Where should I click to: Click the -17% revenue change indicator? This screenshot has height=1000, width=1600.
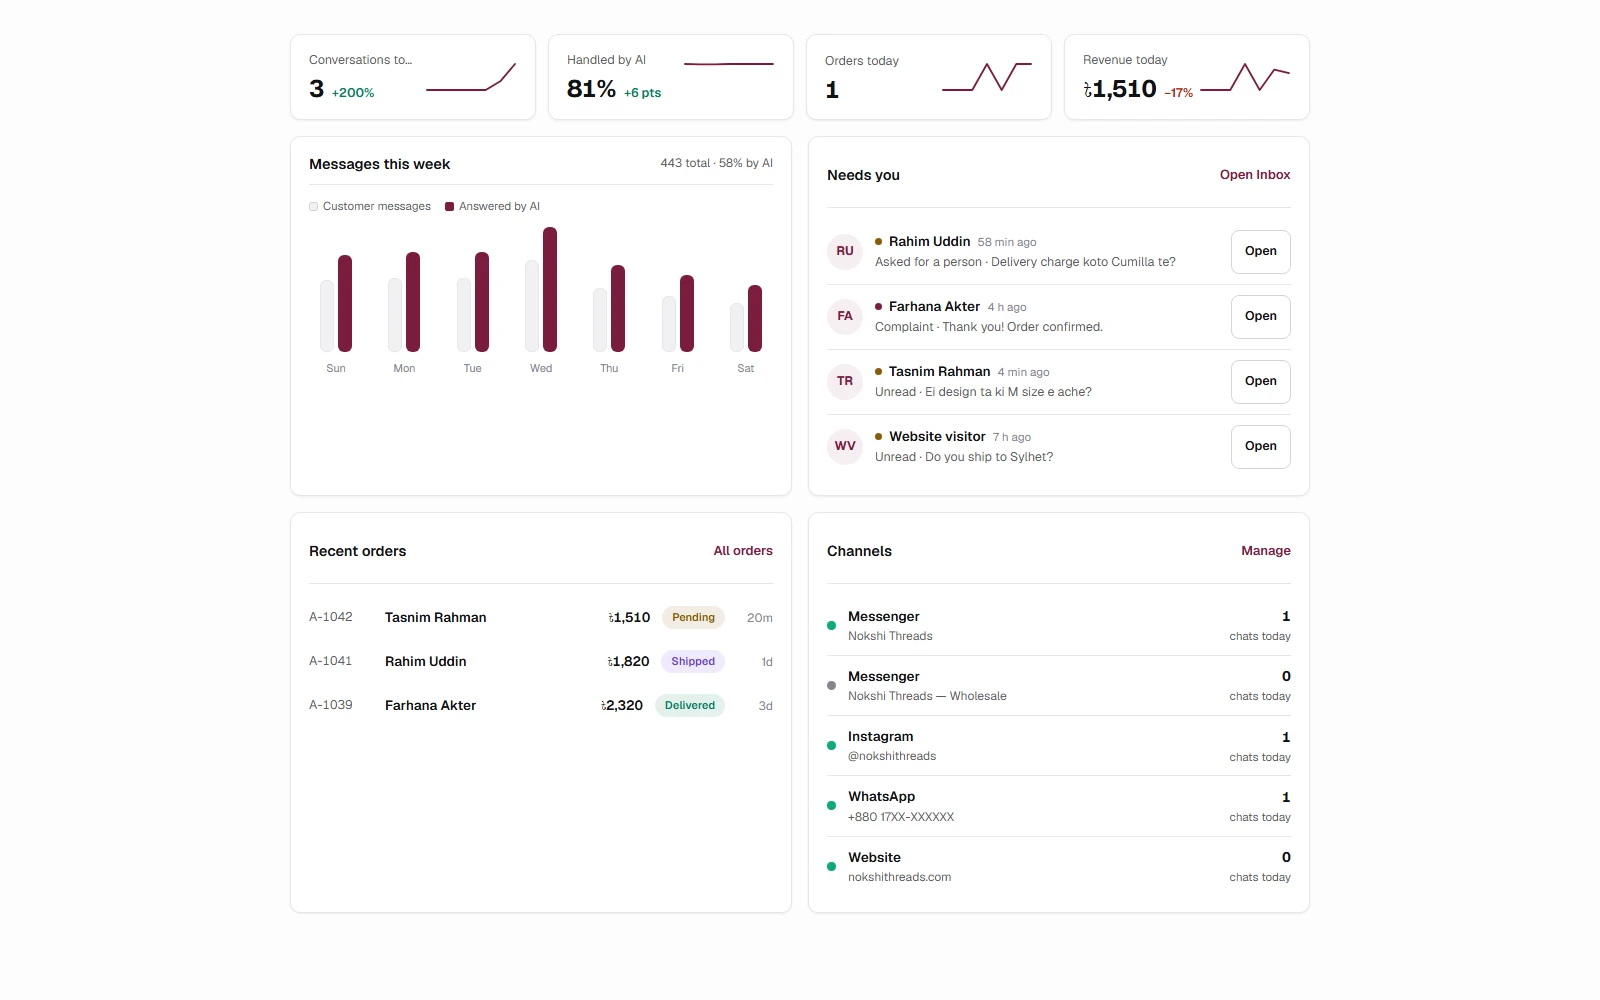click(1179, 93)
